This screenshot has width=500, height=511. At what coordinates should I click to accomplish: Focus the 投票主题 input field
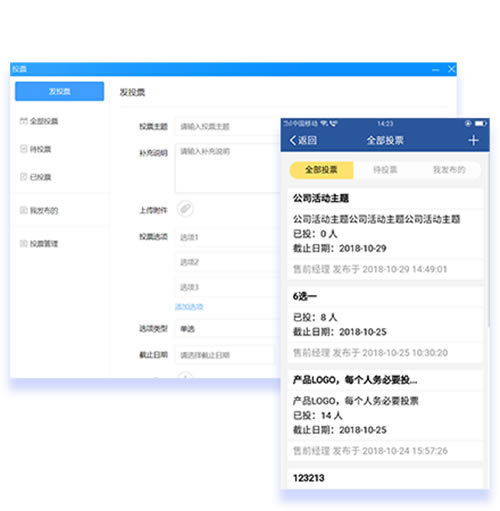pyautogui.click(x=228, y=127)
